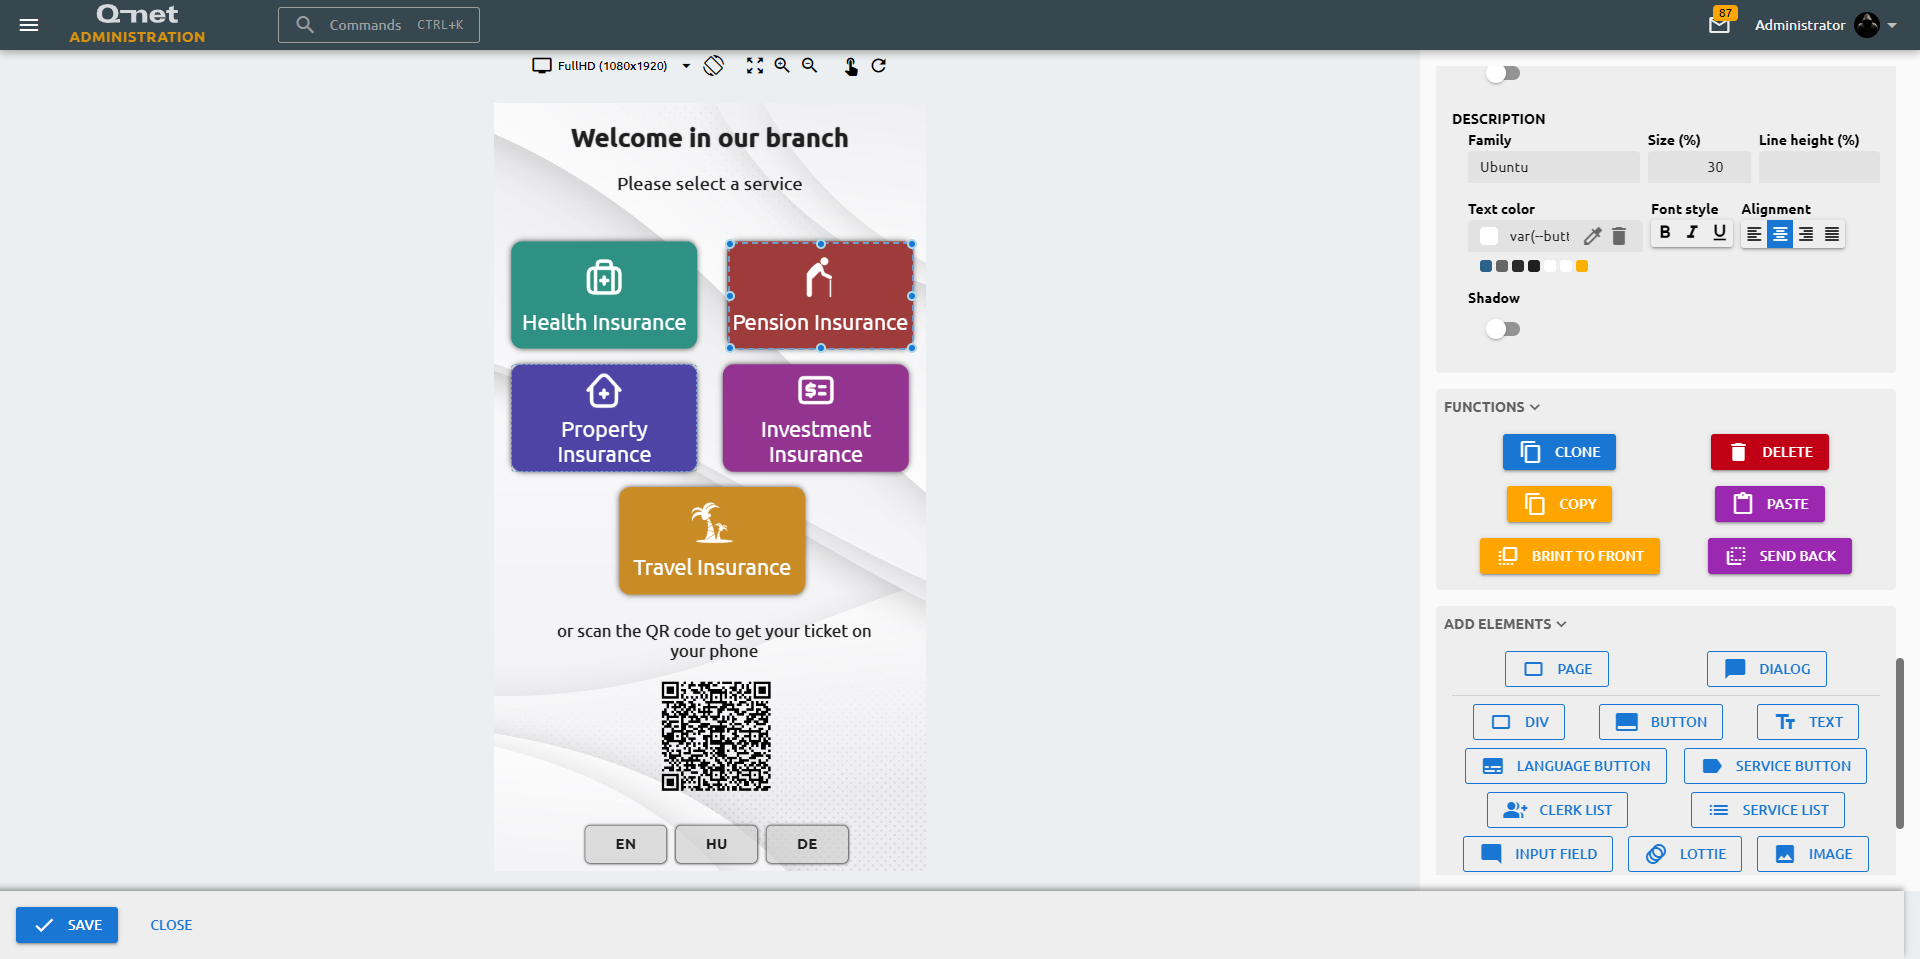The height and width of the screenshot is (959, 1920).
Task: Collapse the ADD ELEMENTS section
Action: (1561, 624)
